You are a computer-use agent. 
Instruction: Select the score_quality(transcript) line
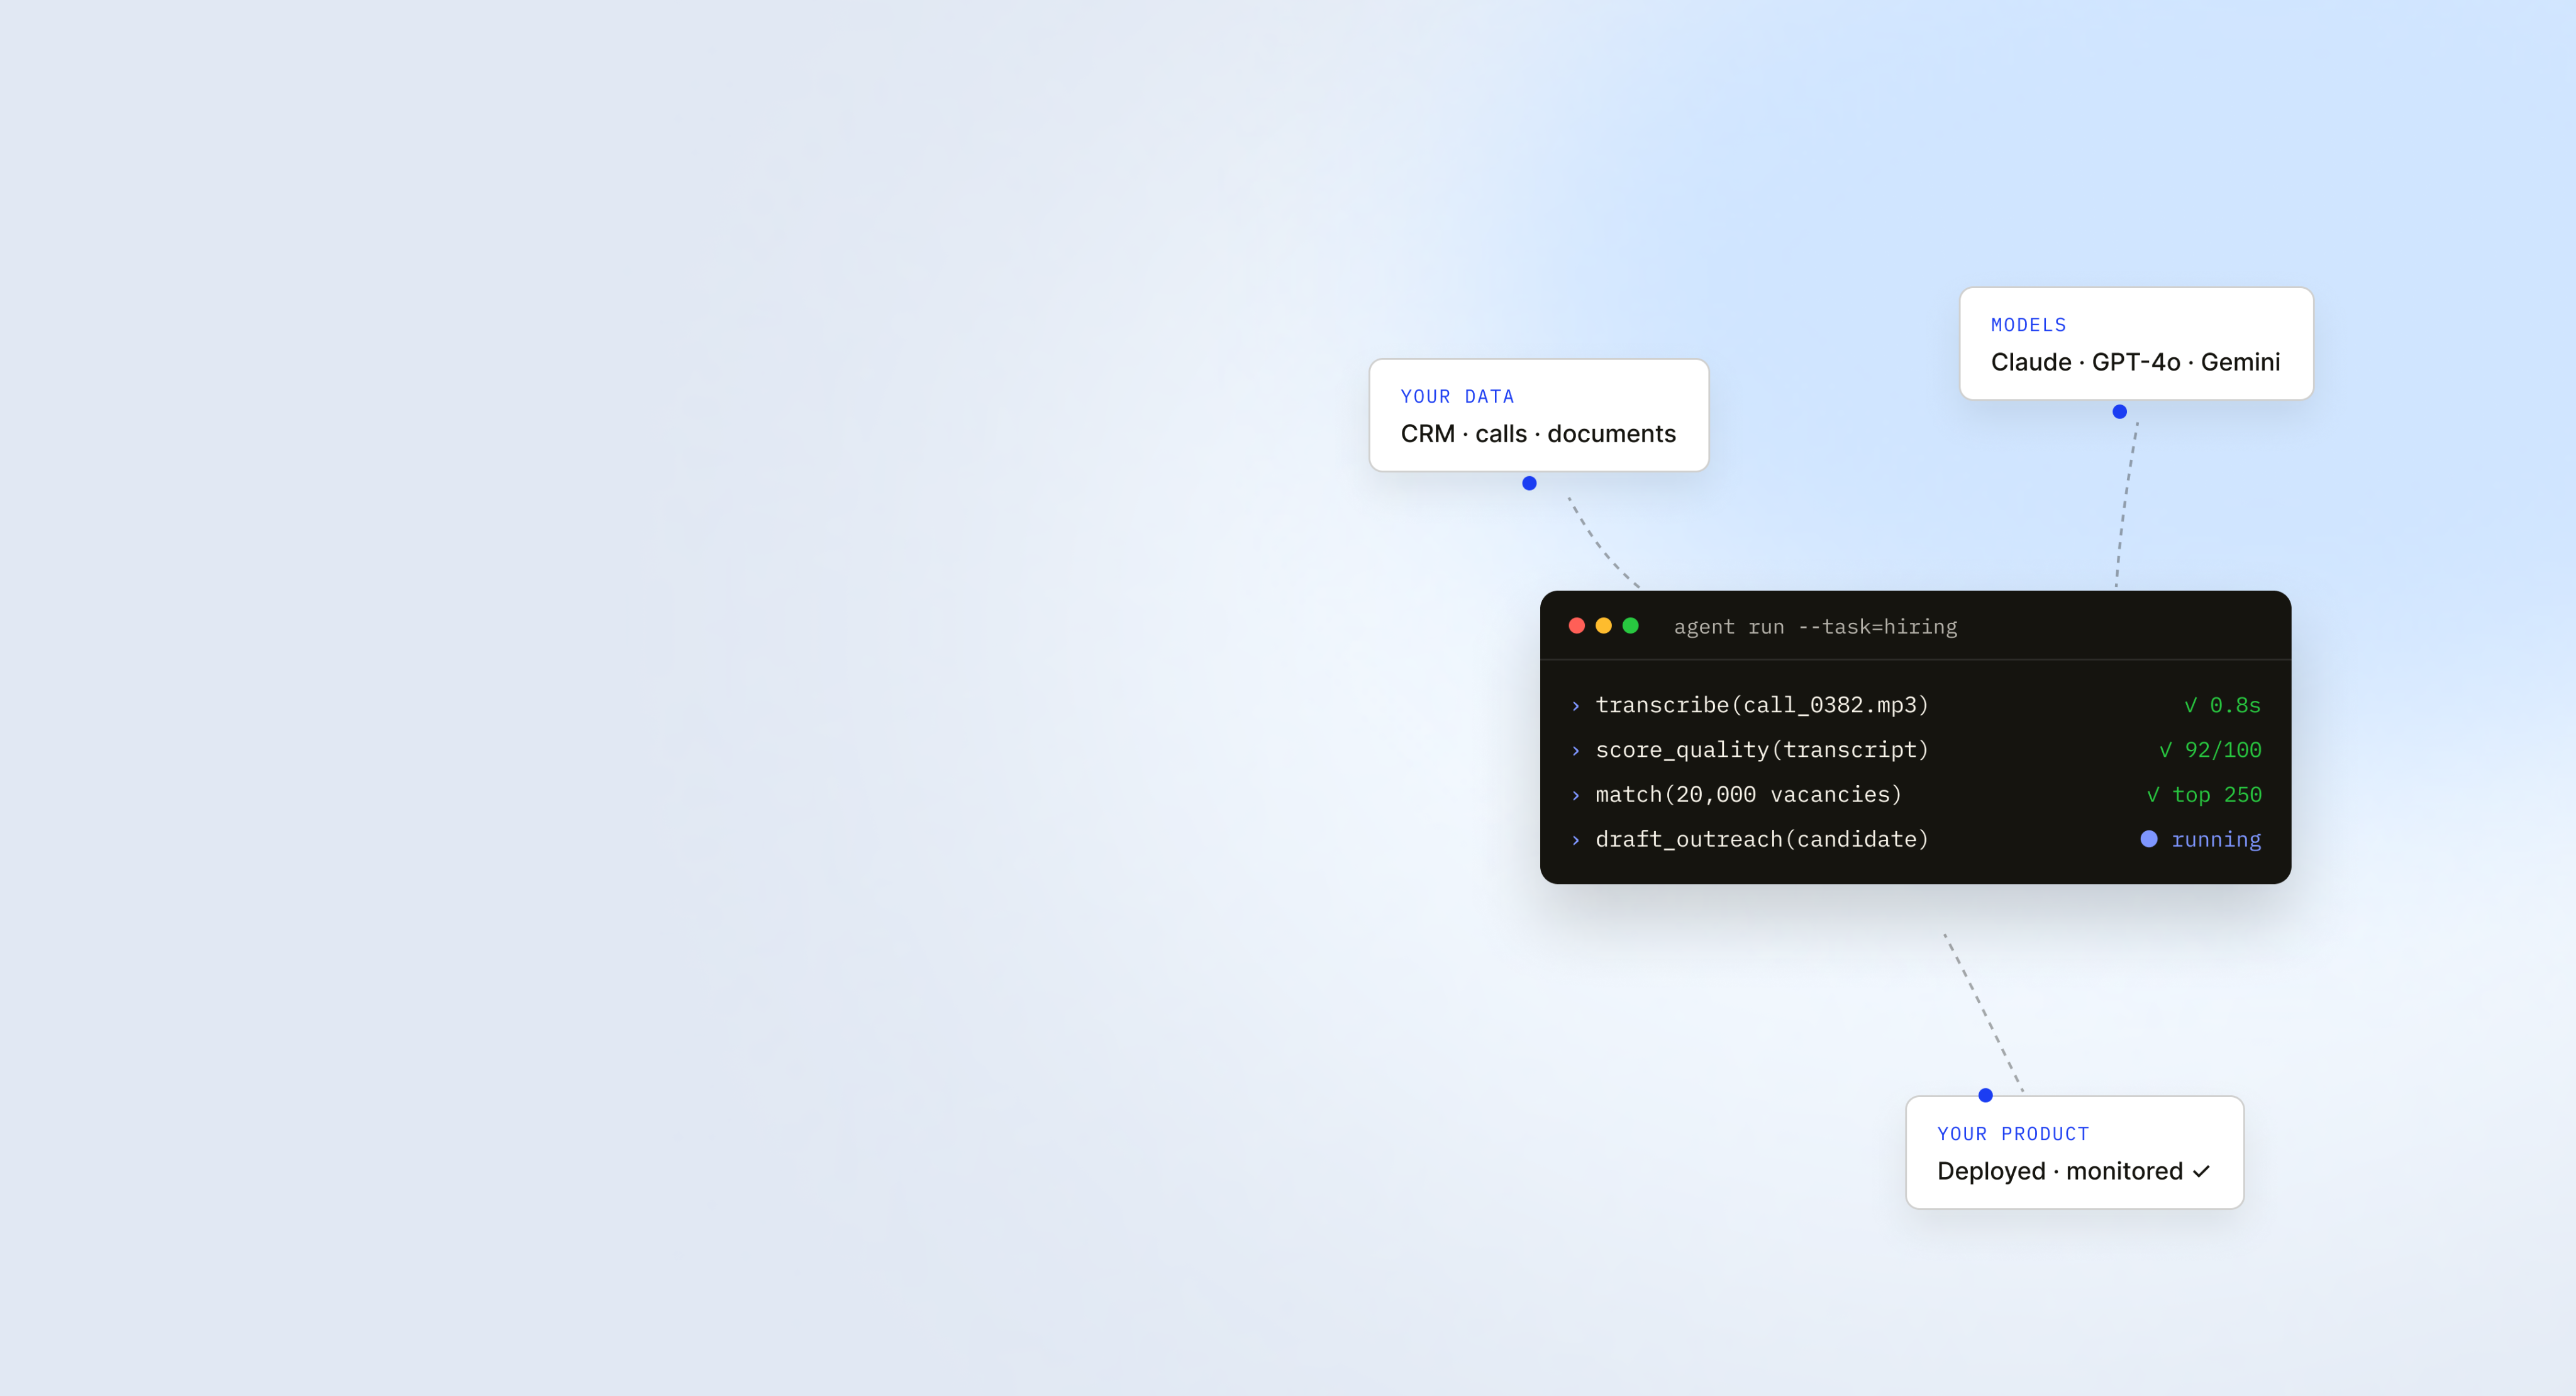[1762, 750]
